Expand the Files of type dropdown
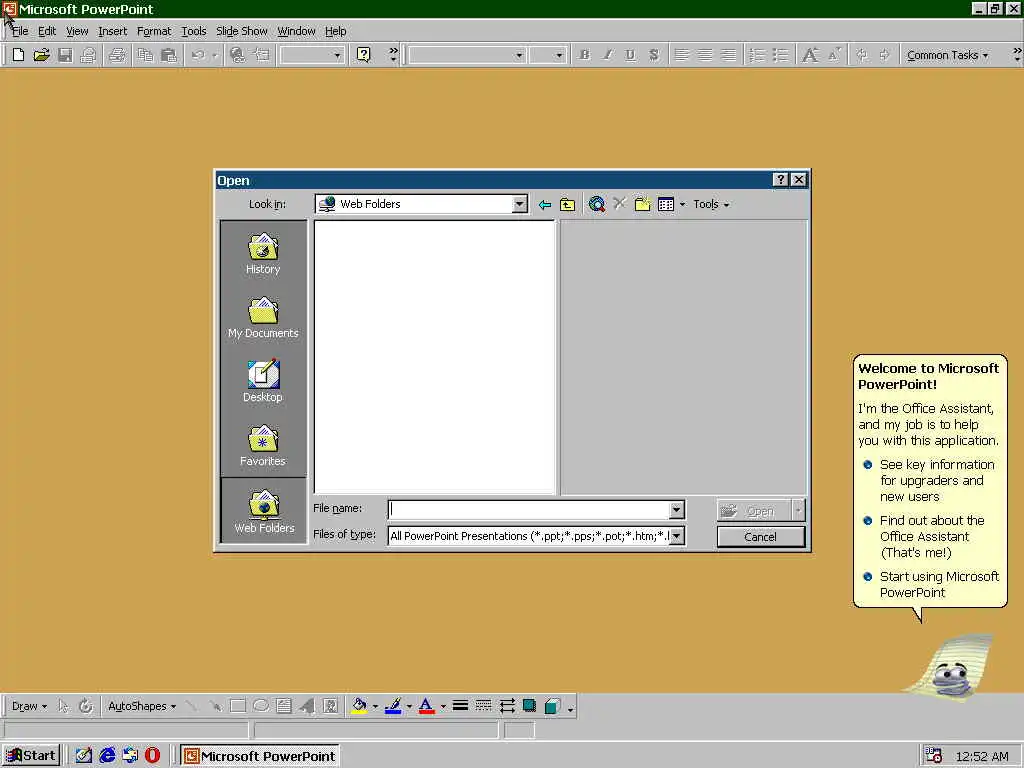Screen dimensions: 1024x768 677,536
